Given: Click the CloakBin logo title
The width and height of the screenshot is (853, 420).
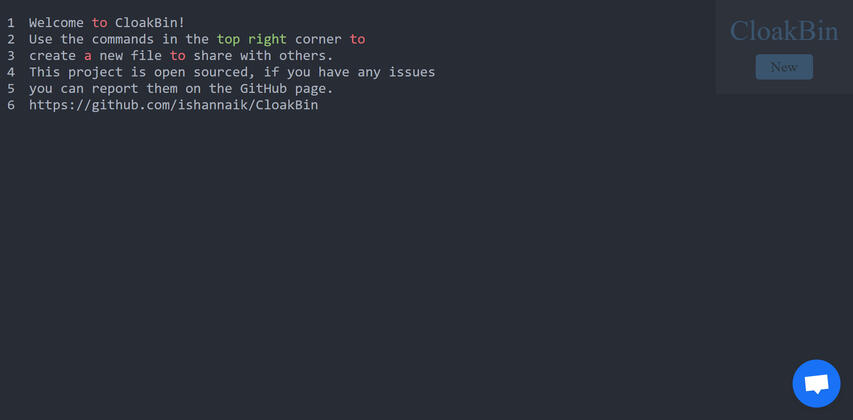Looking at the screenshot, I should (x=784, y=31).
